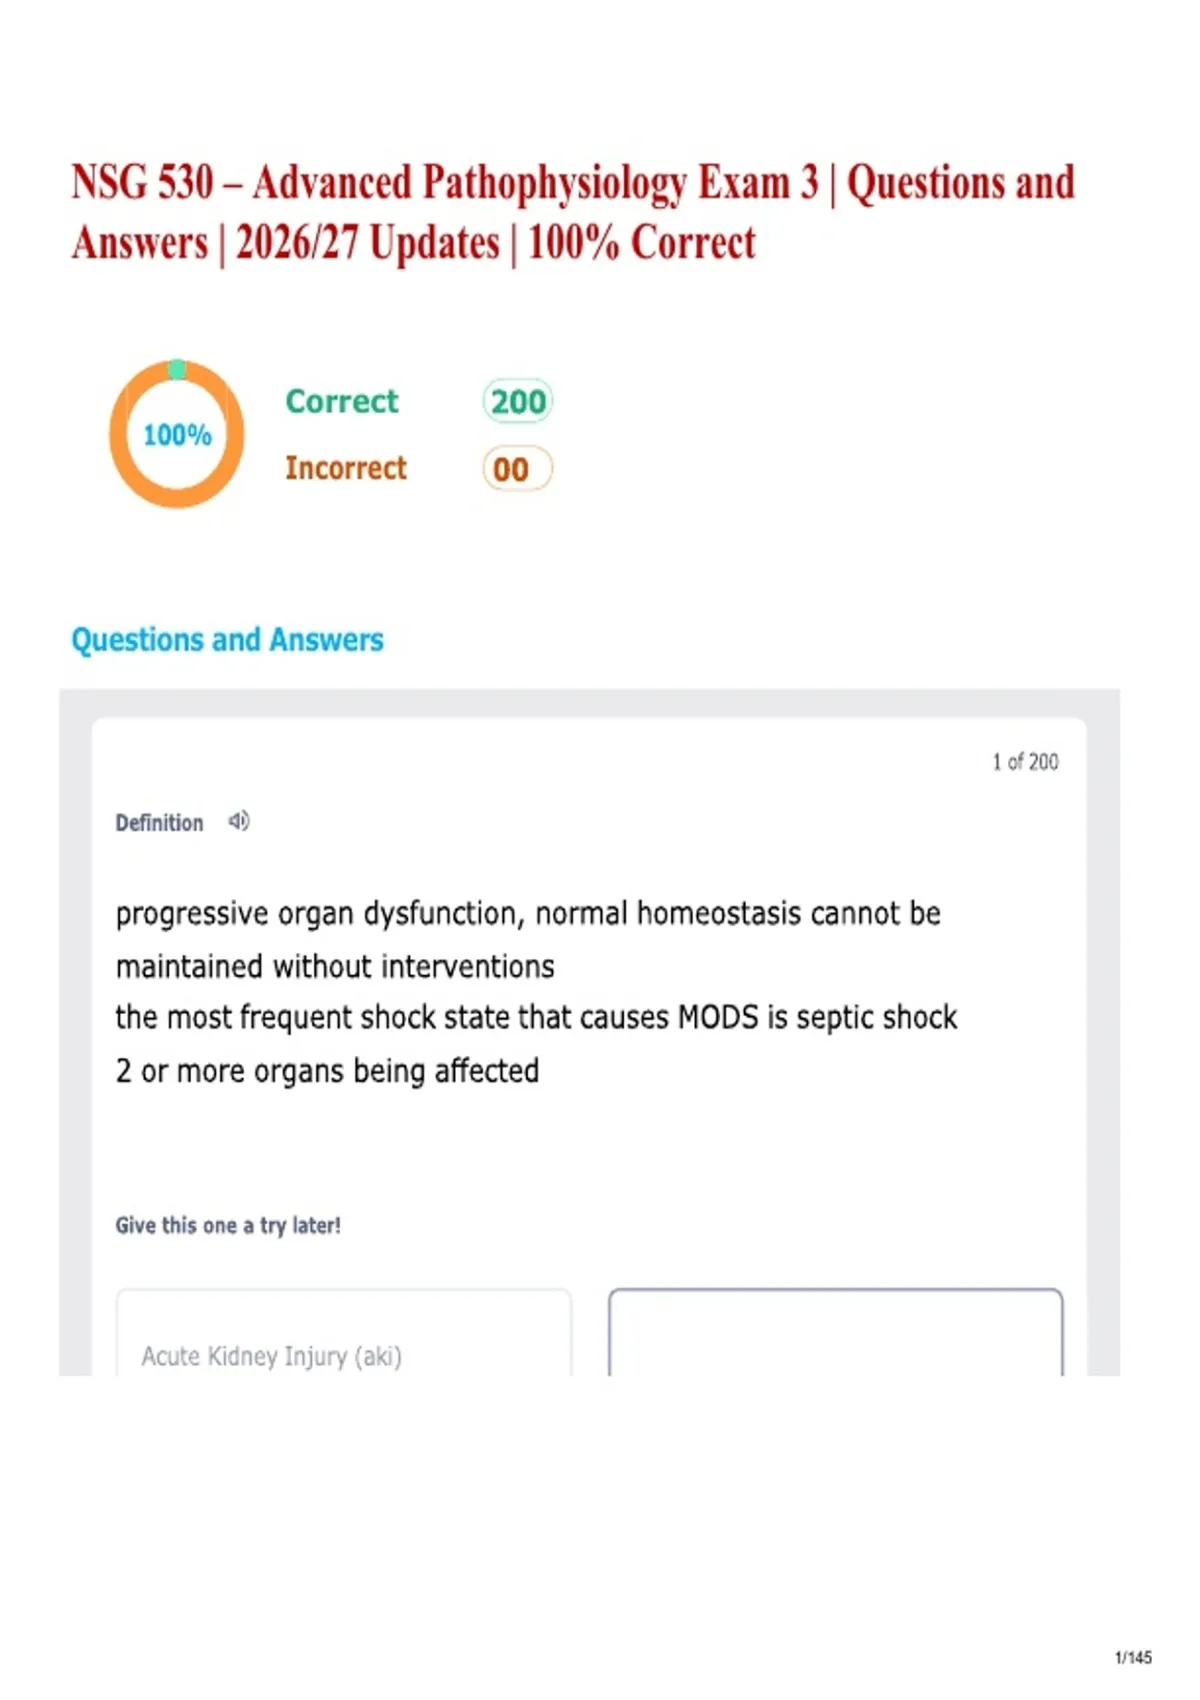Screen dimensions: 1200x1700
Task: Open the Correct count badge showing 200
Action: click(x=518, y=401)
